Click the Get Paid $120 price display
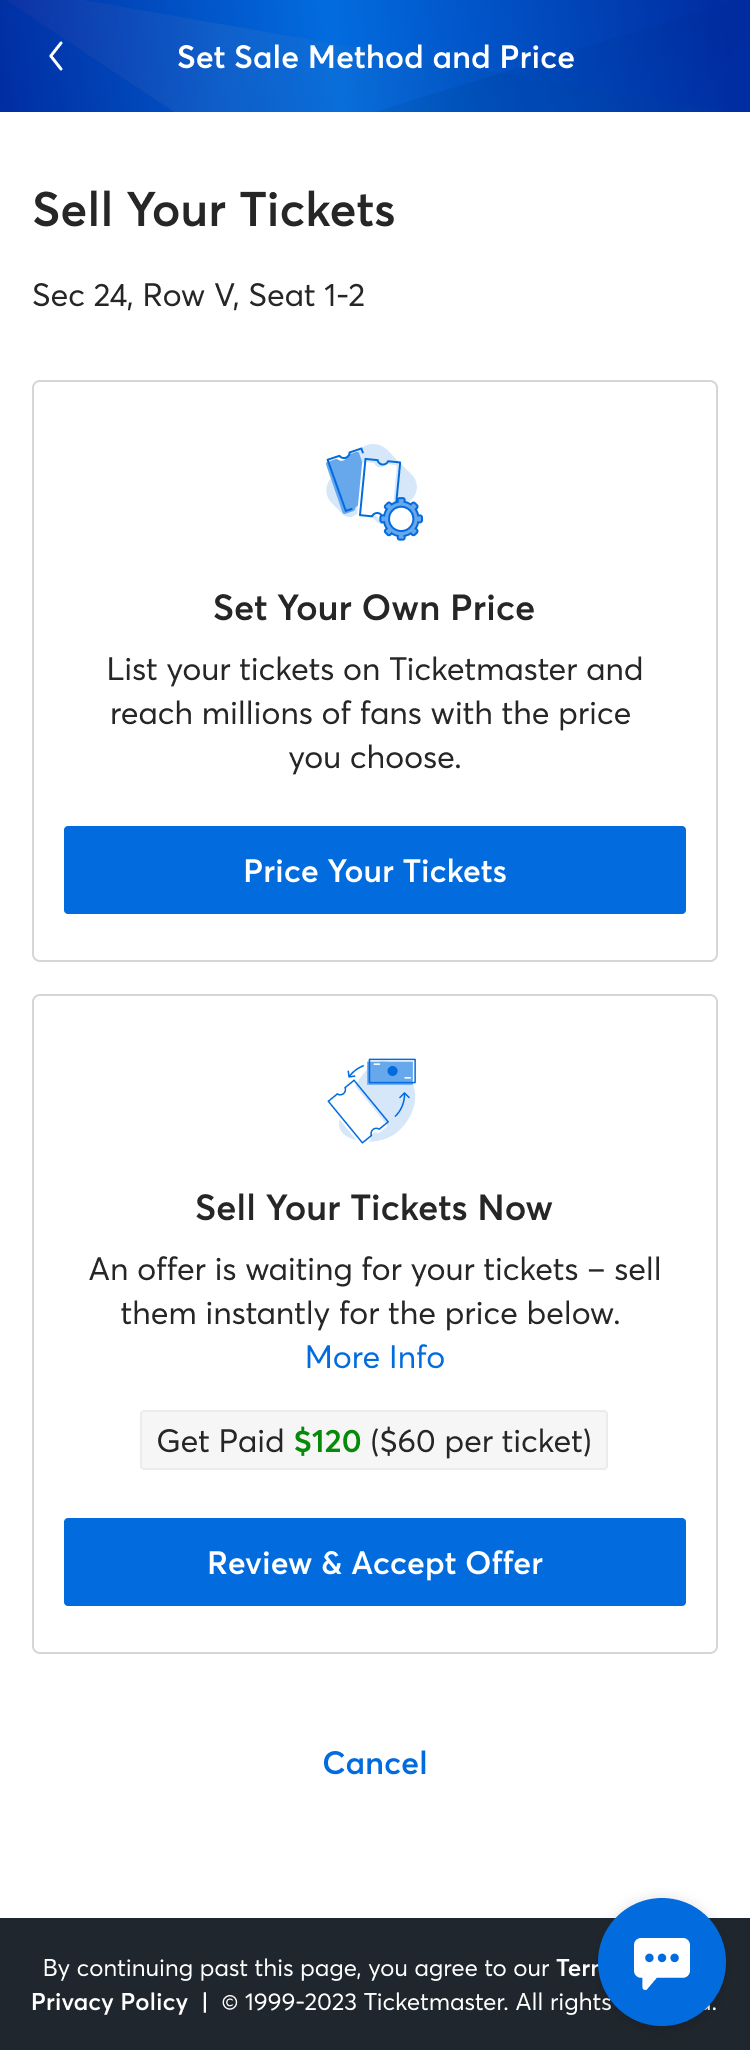Viewport: 750px width, 2050px height. click(x=374, y=1440)
